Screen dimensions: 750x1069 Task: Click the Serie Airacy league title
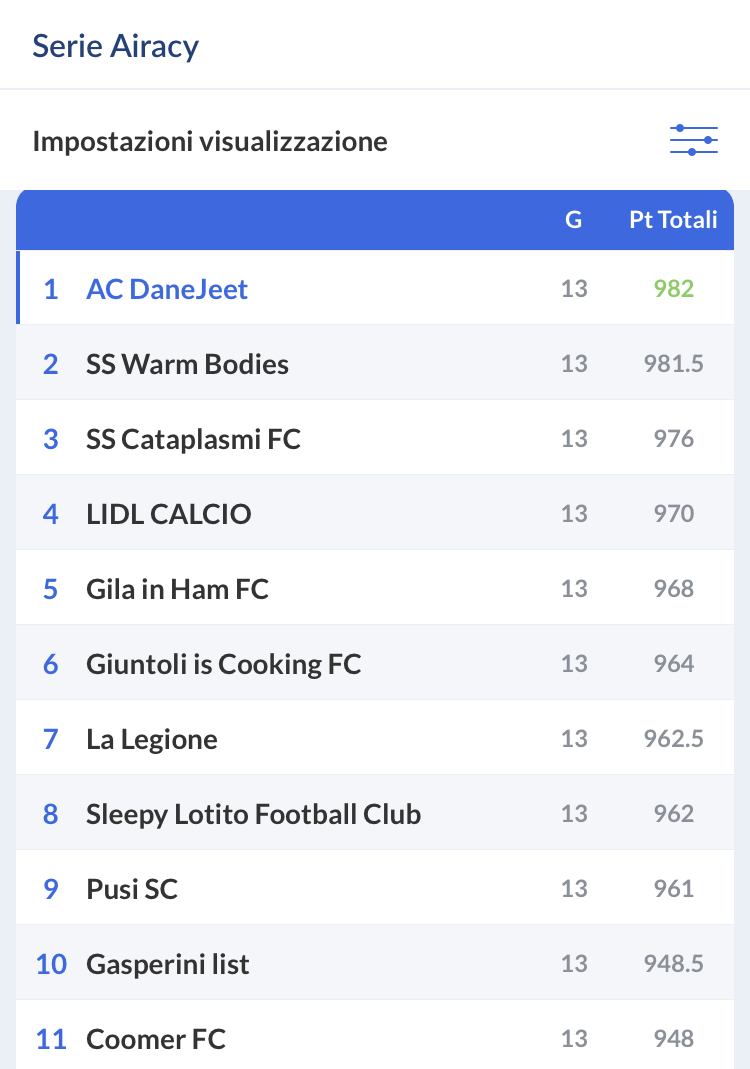click(115, 46)
